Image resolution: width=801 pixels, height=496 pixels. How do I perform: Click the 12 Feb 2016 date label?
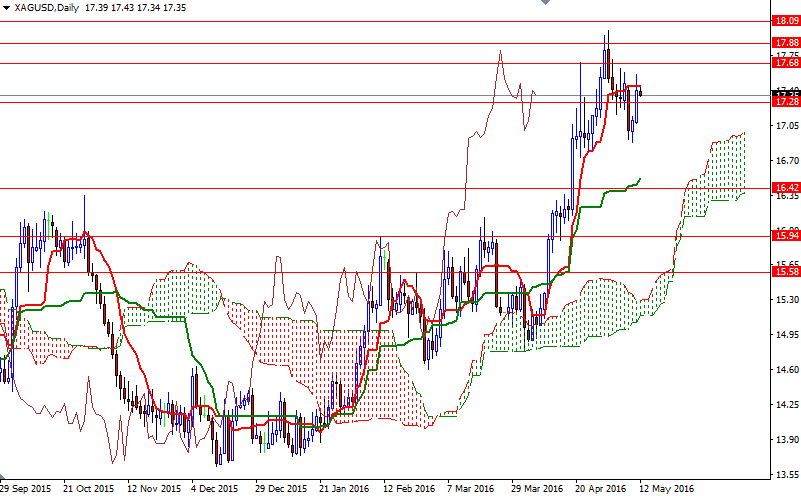click(409, 489)
